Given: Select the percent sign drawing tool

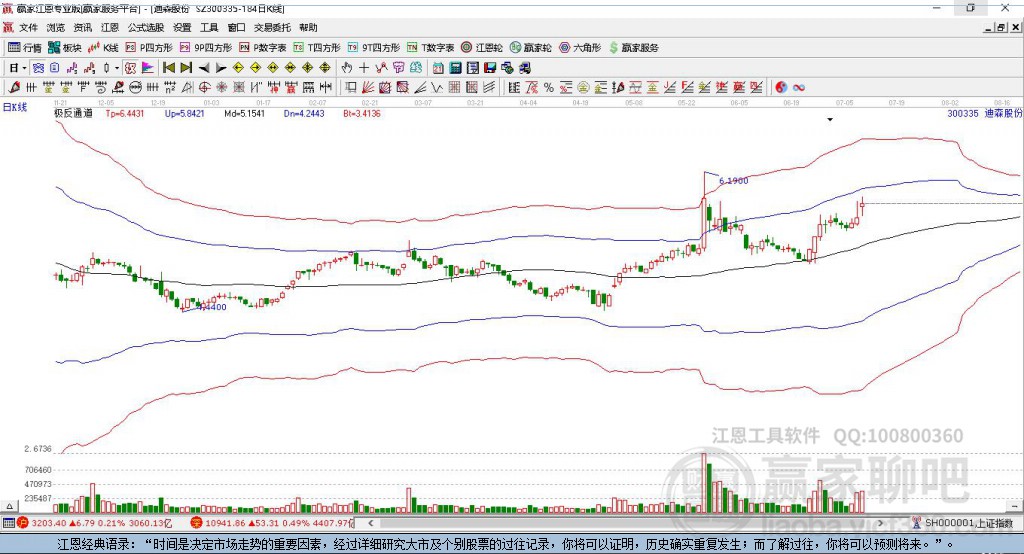Looking at the screenshot, I should (x=549, y=87).
